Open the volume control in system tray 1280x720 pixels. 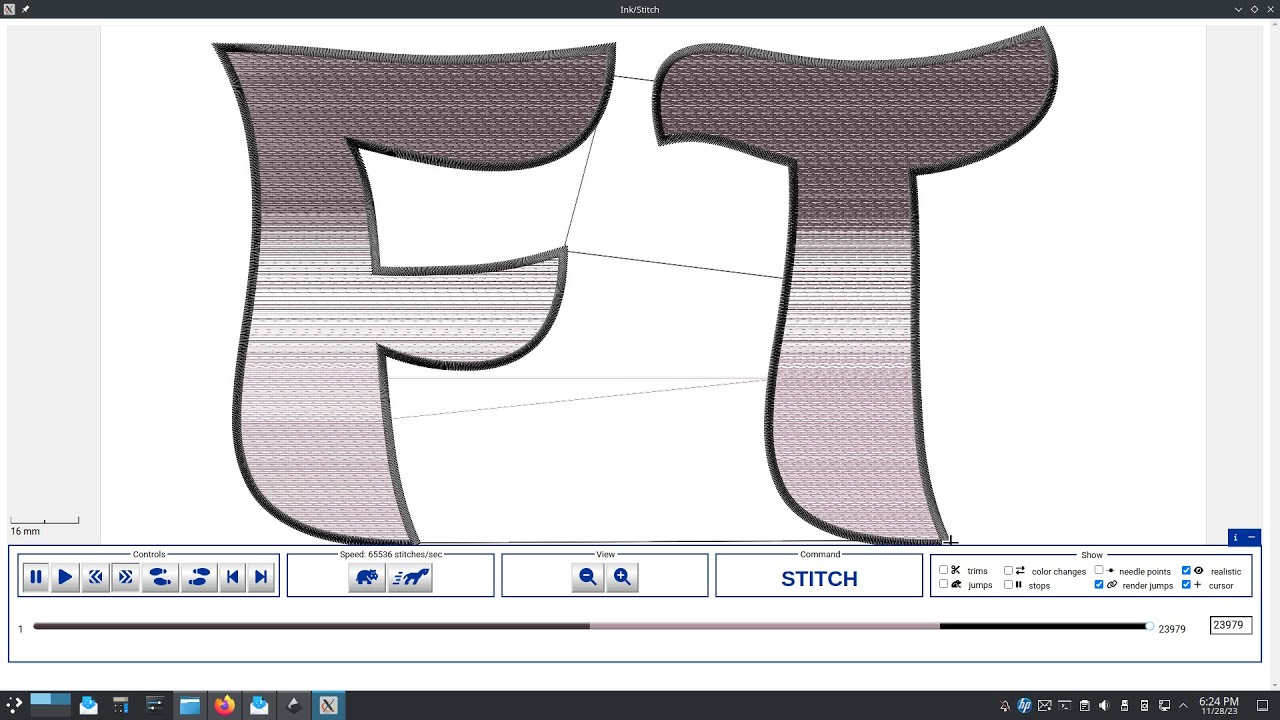click(x=1104, y=705)
